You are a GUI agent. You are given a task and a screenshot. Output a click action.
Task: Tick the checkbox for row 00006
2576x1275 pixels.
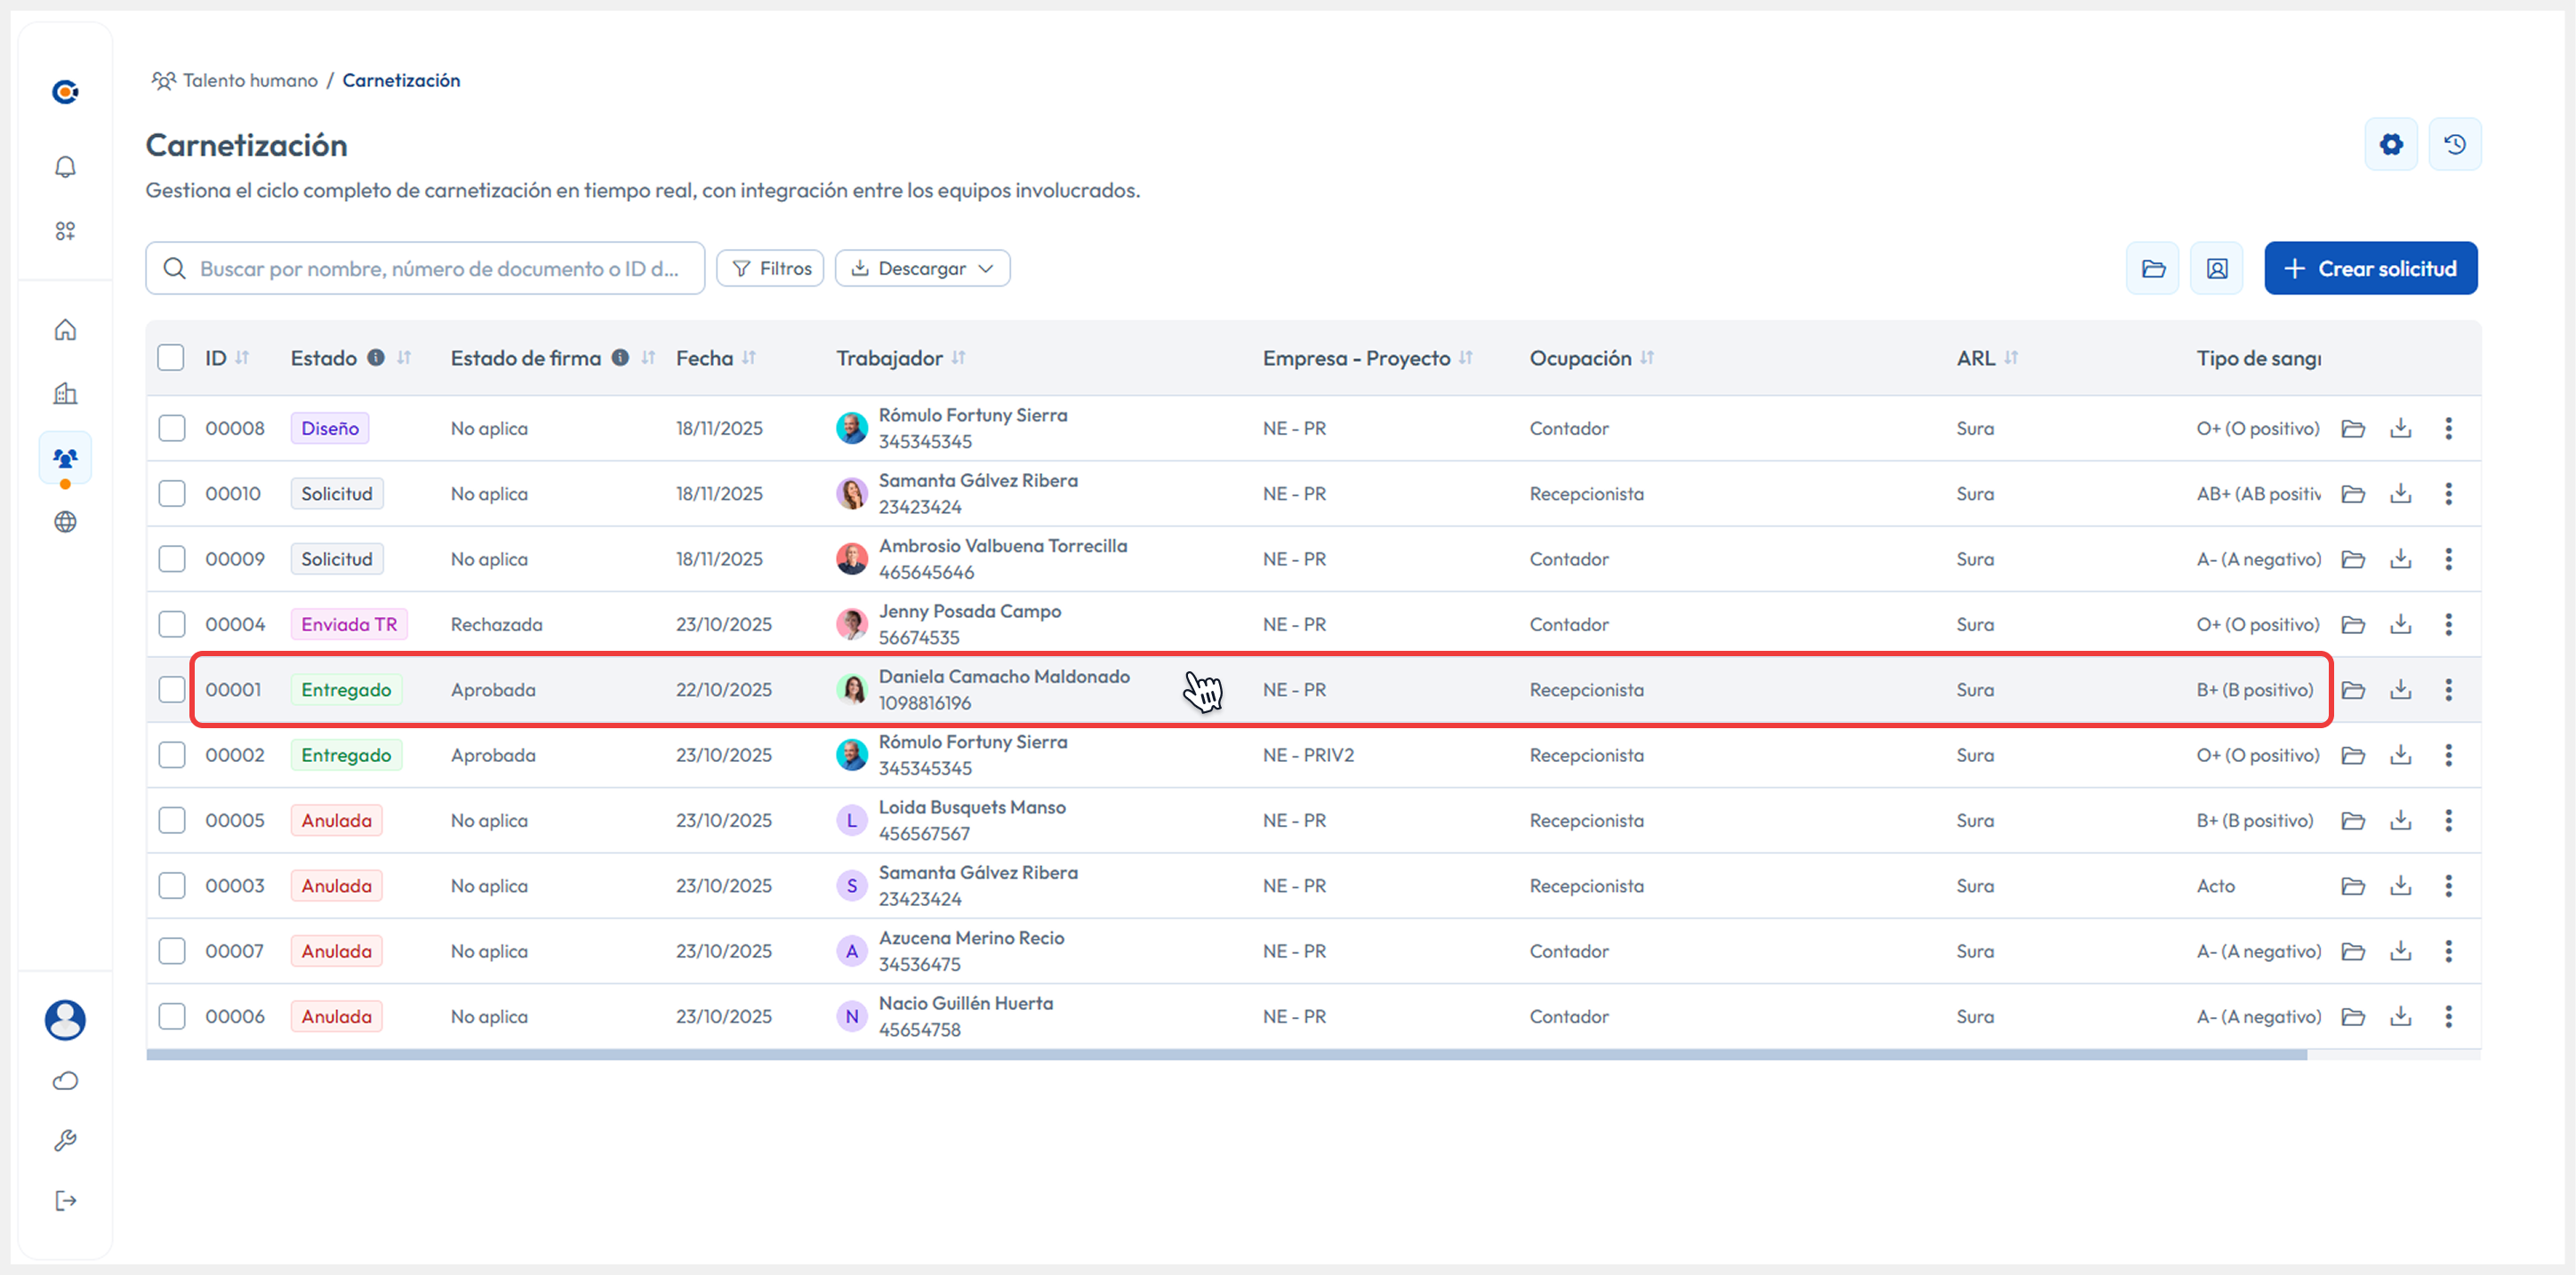click(172, 1017)
